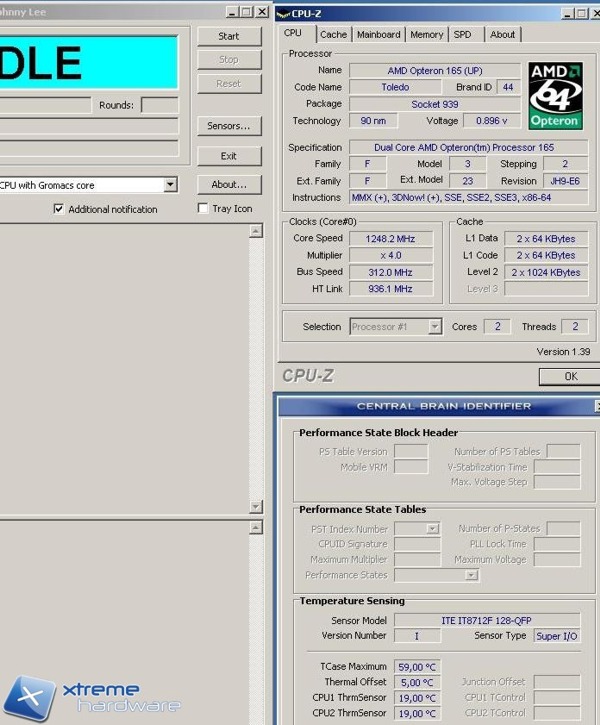Screen dimensions: 600x725
Task: Click the CPU-Z title bar icon
Action: pyautogui.click(x=282, y=13)
